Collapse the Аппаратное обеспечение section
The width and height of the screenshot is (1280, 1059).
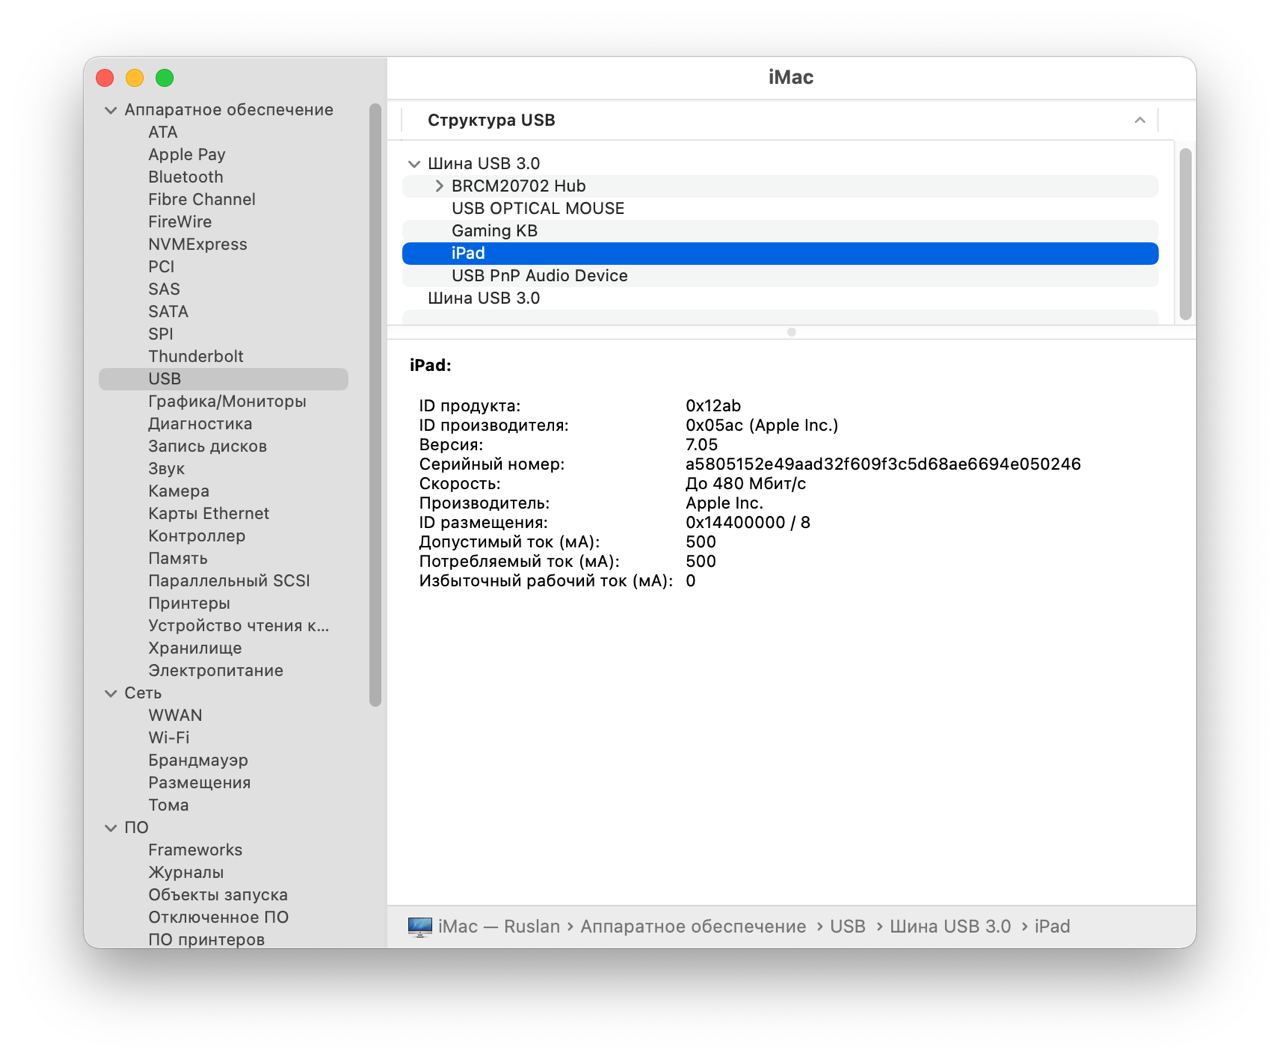(x=111, y=110)
